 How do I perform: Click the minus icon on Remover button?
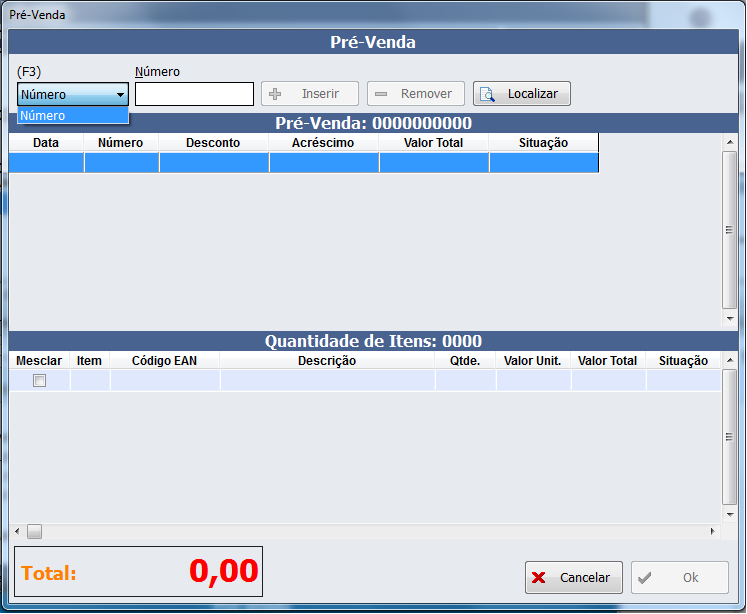tap(381, 94)
